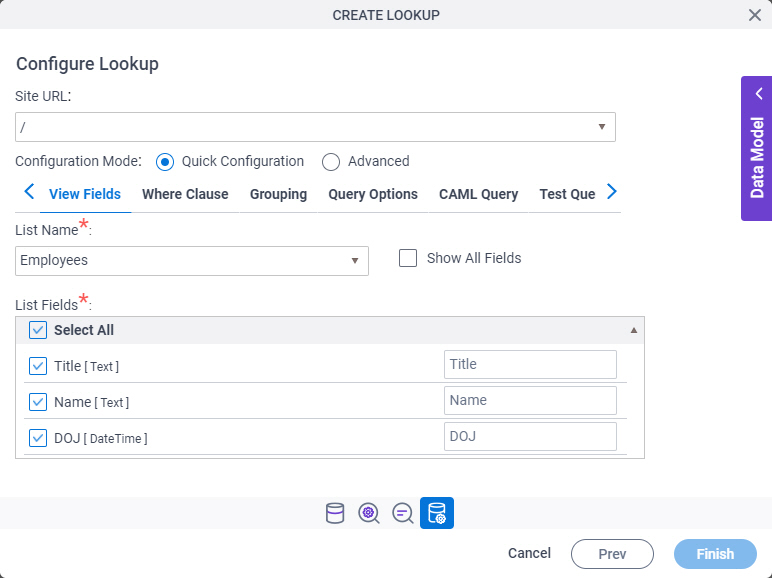Enable the Show All Fields checkbox
Screen dimensions: 772x578
(408, 258)
